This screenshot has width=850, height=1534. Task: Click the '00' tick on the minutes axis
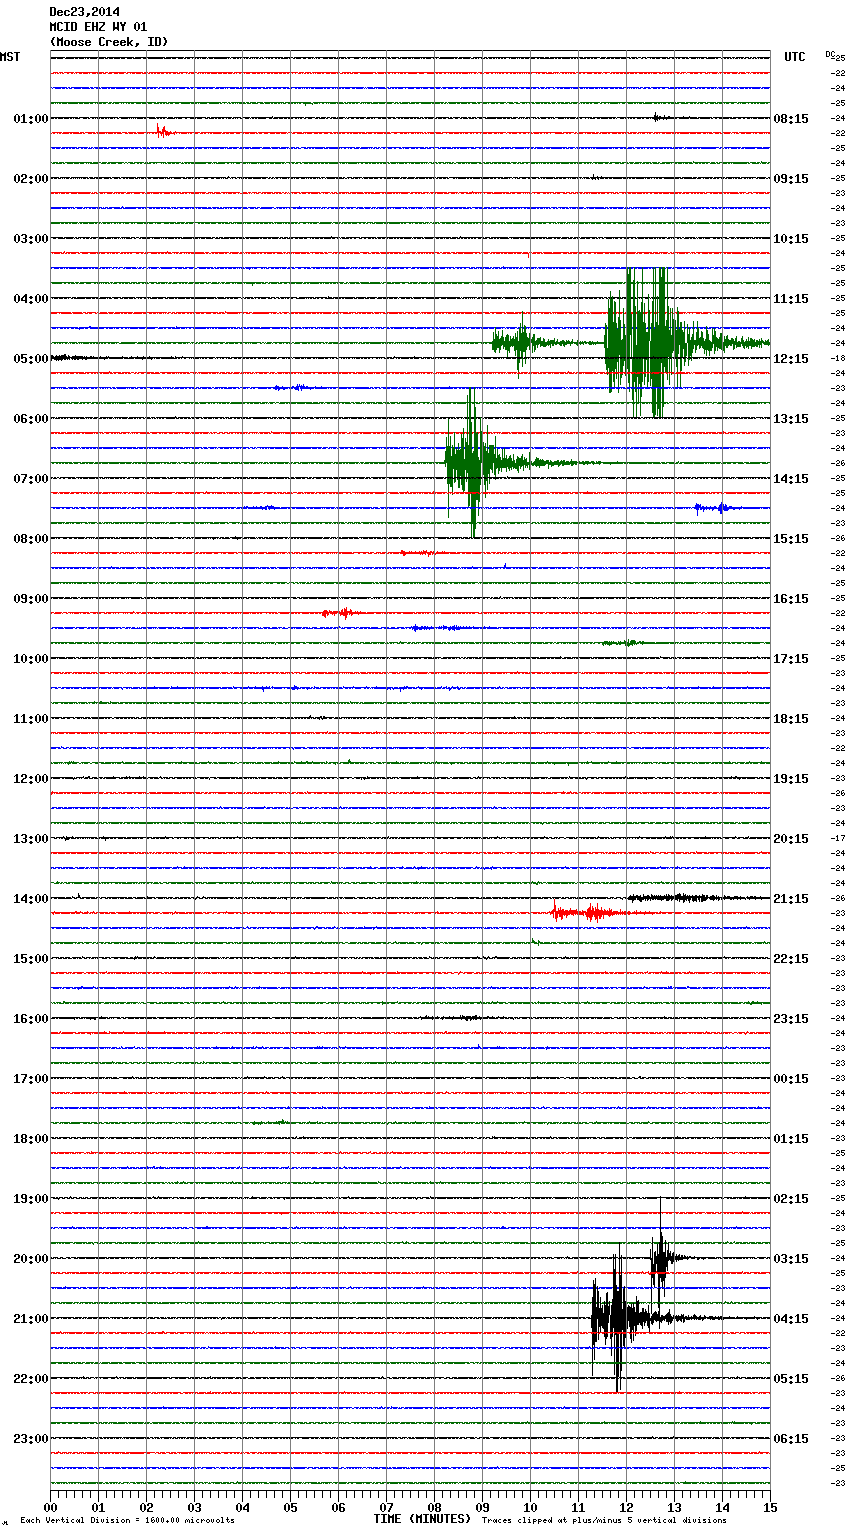pos(50,1507)
